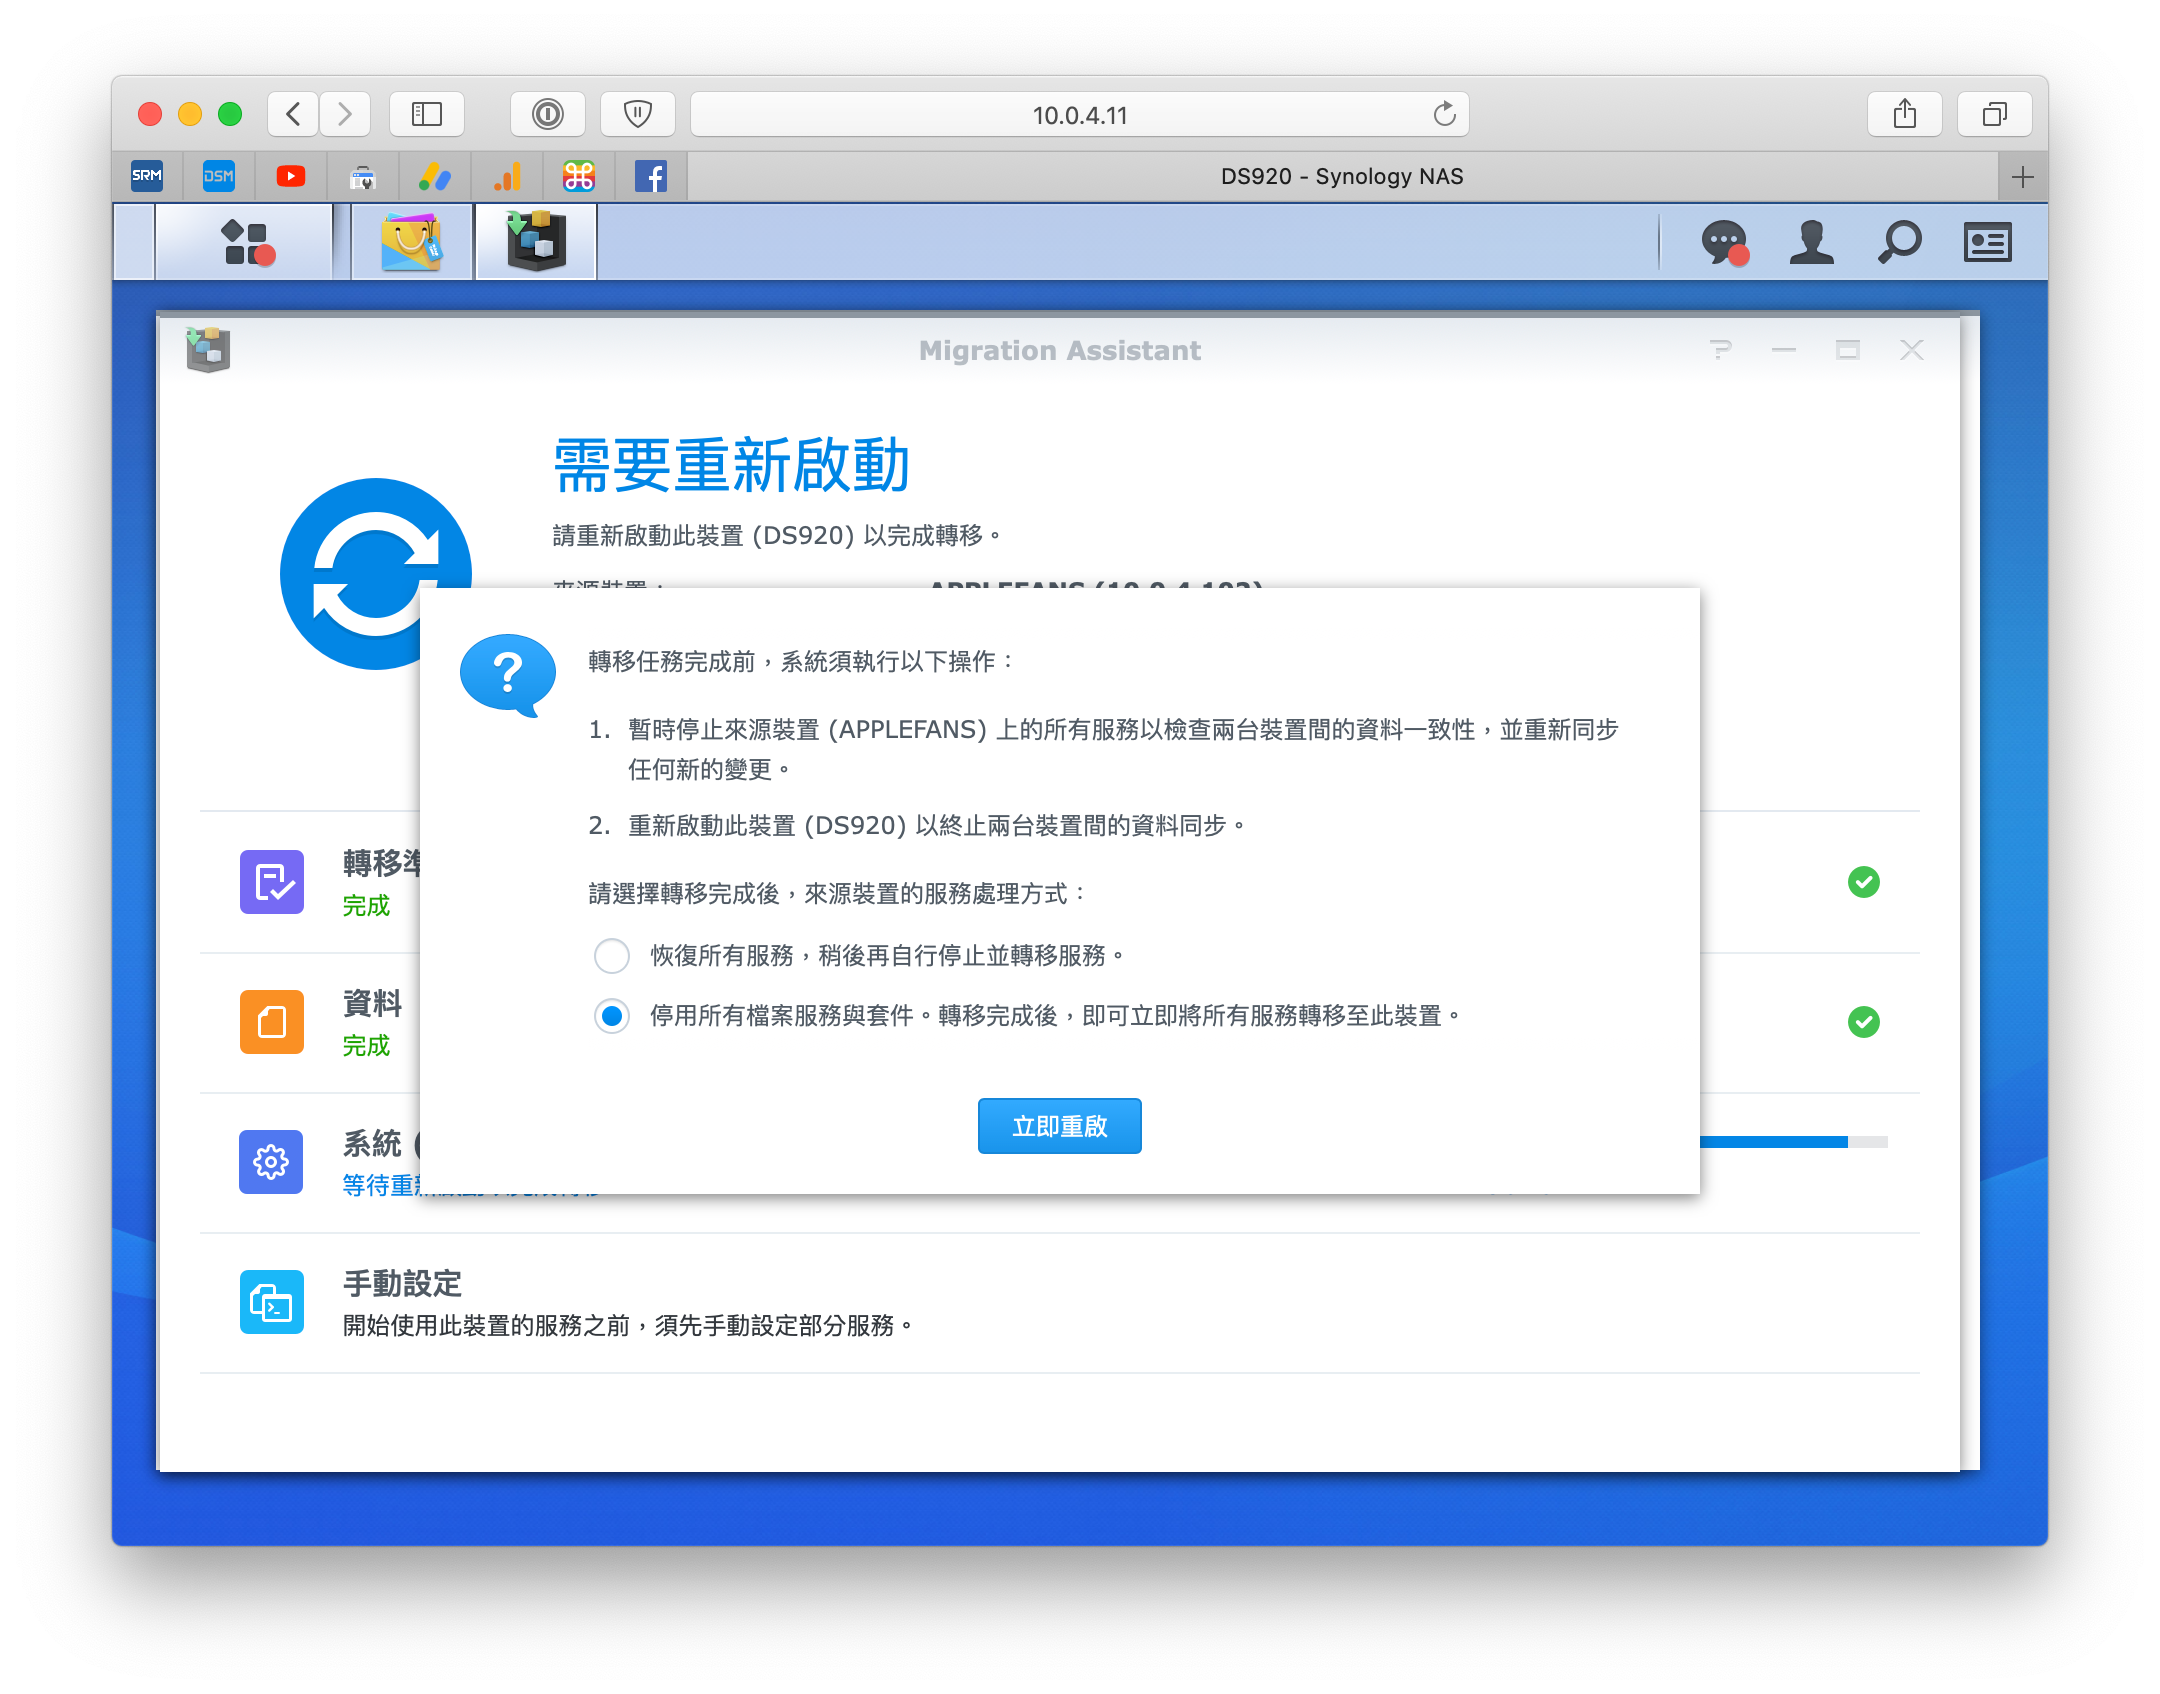Show all tabs overview button
Screen dimensions: 2160x1694
coord(1995,114)
